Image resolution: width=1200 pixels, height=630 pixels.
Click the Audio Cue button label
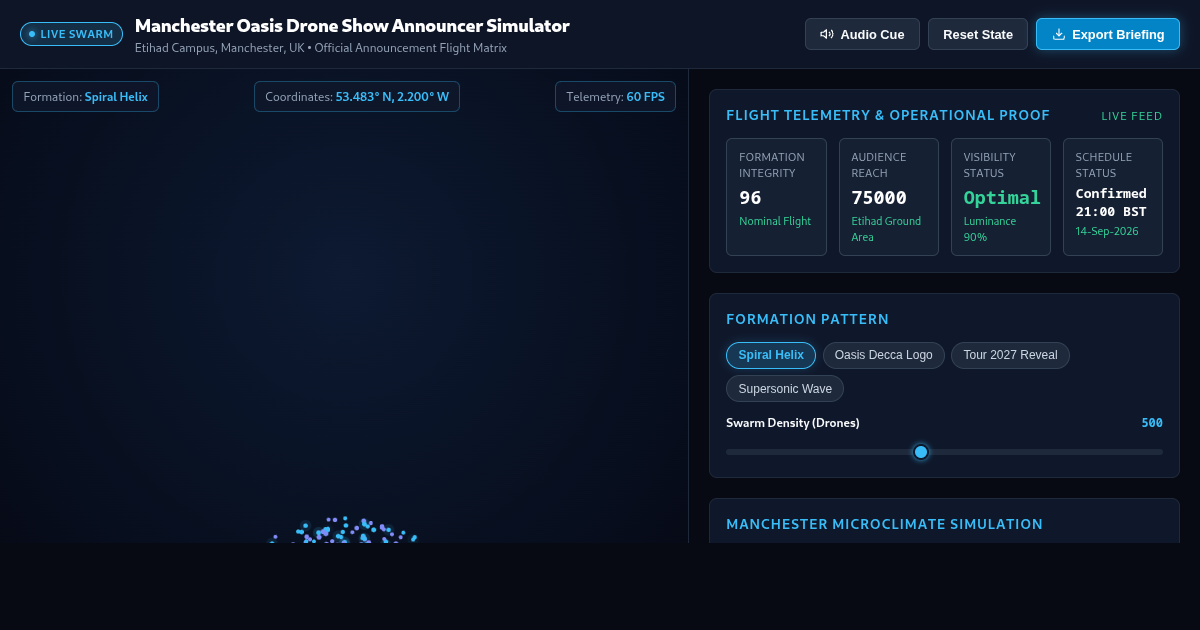pos(872,34)
